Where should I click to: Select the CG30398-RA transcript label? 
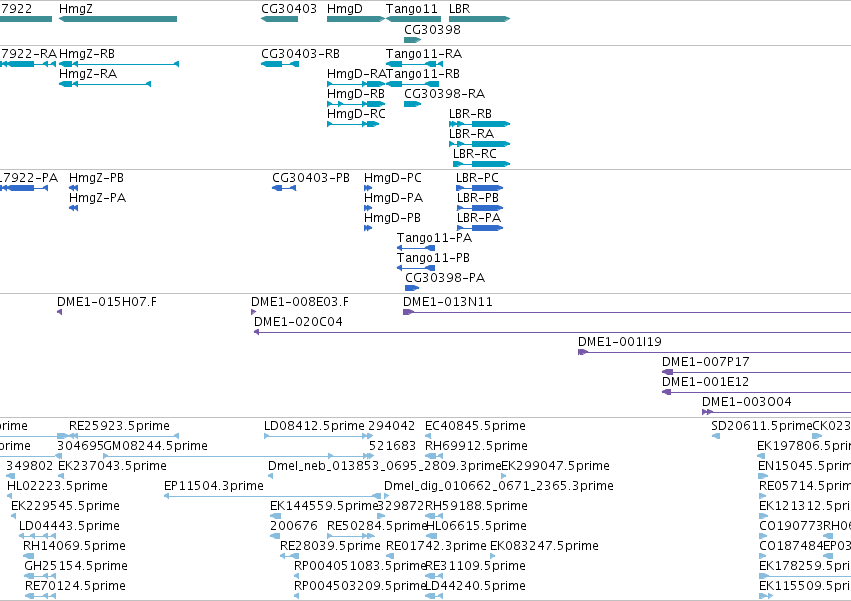[x=444, y=94]
